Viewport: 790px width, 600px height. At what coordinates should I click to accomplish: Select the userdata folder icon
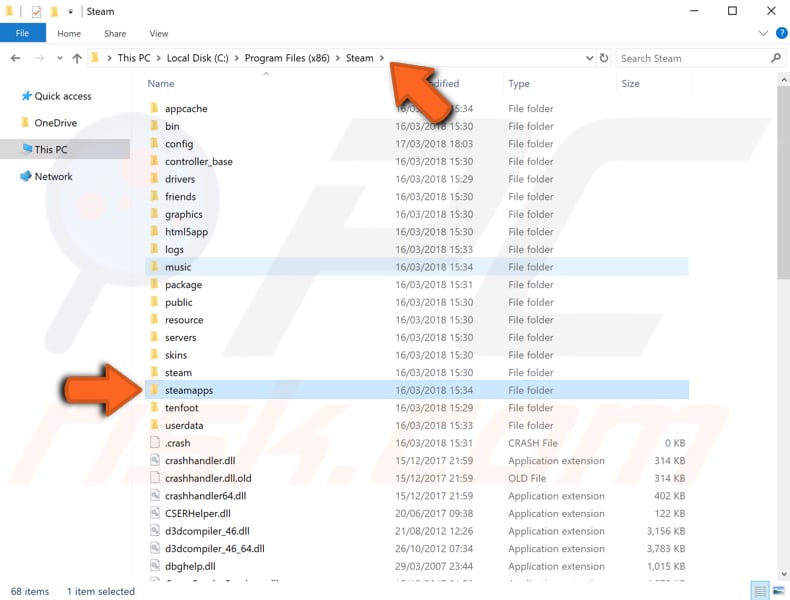155,425
